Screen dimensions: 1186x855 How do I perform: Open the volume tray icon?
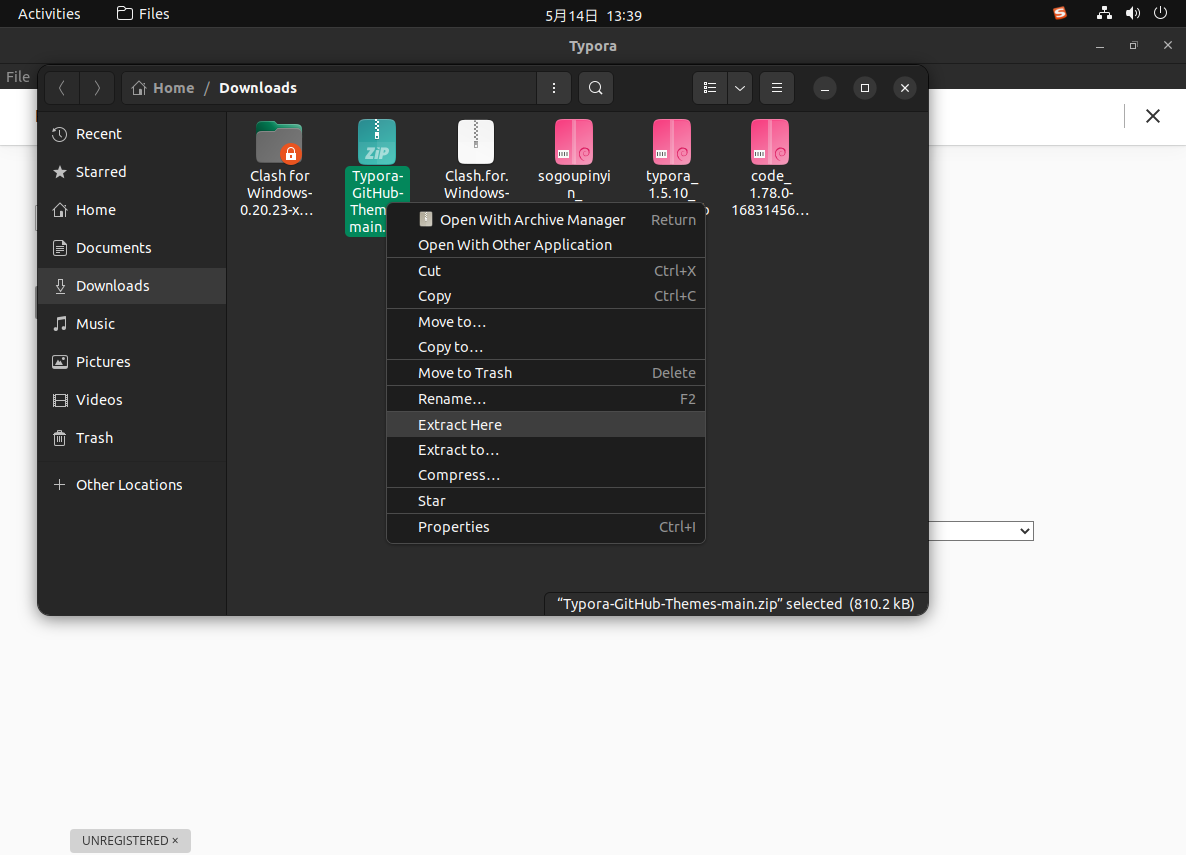[1132, 13]
